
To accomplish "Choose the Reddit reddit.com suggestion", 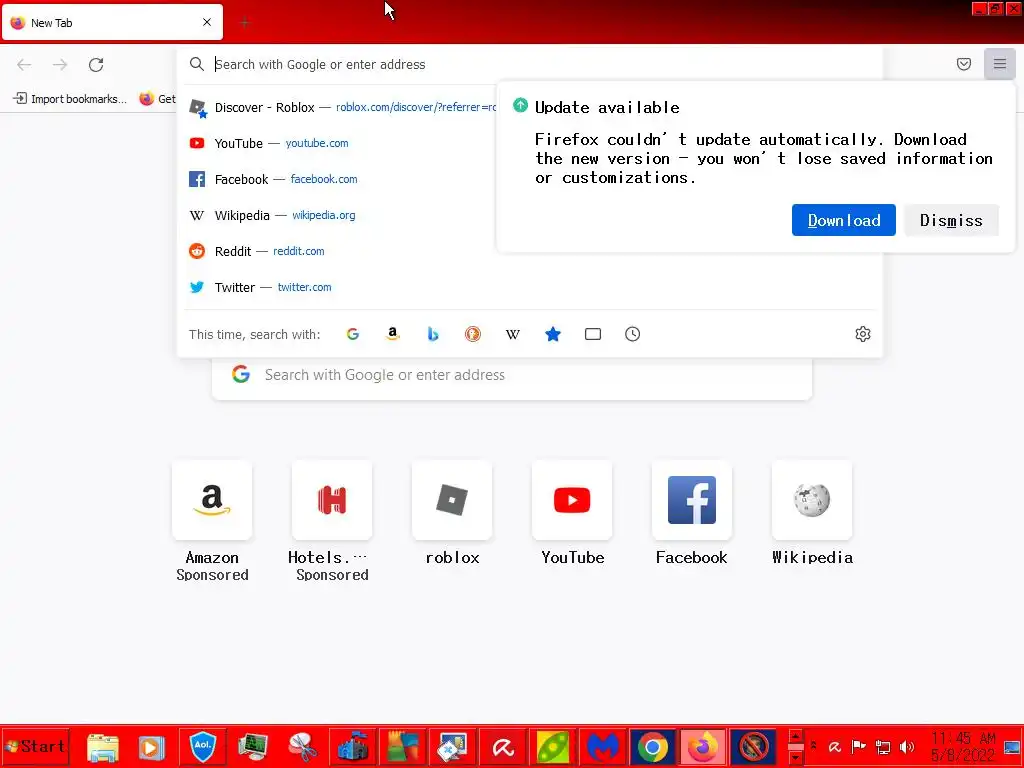I will click(529, 251).
